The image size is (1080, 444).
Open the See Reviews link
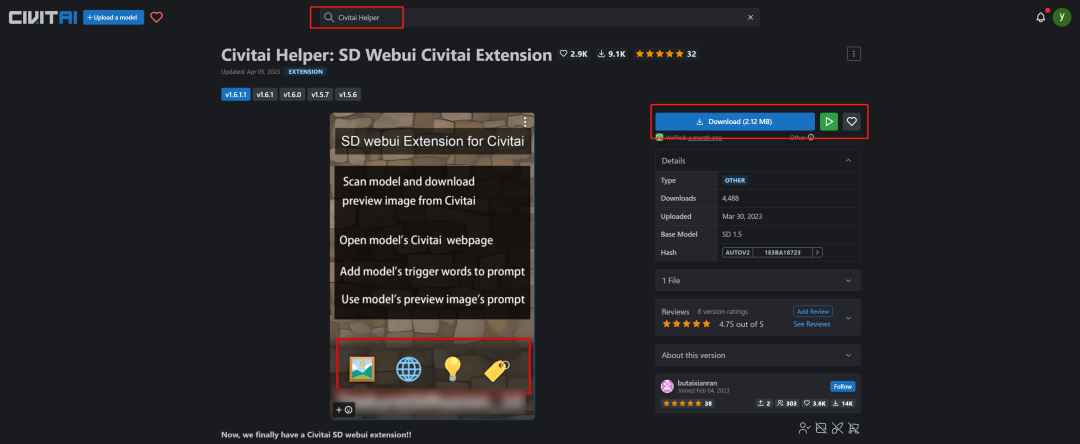click(x=812, y=324)
